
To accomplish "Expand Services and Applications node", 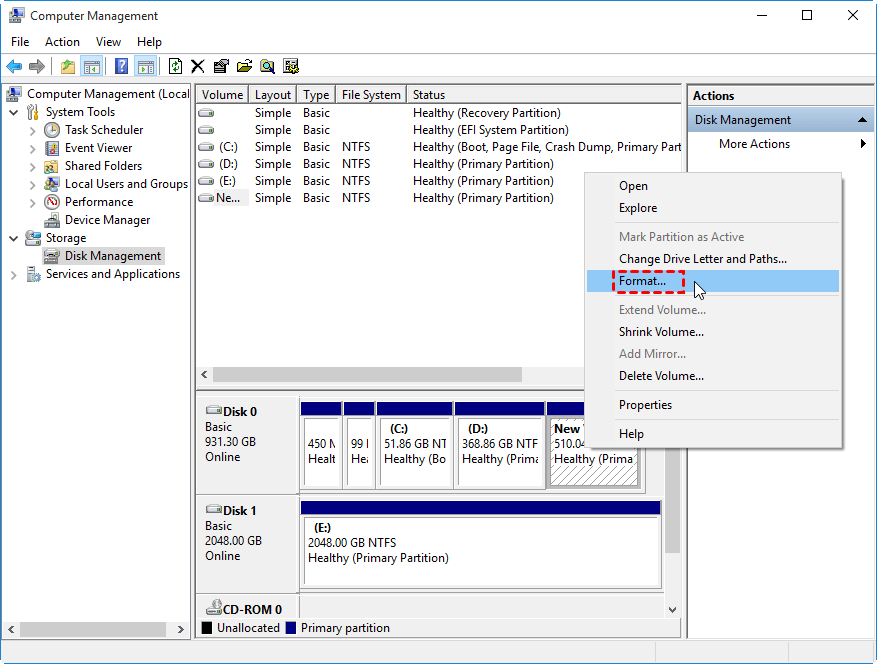I will 14,274.
